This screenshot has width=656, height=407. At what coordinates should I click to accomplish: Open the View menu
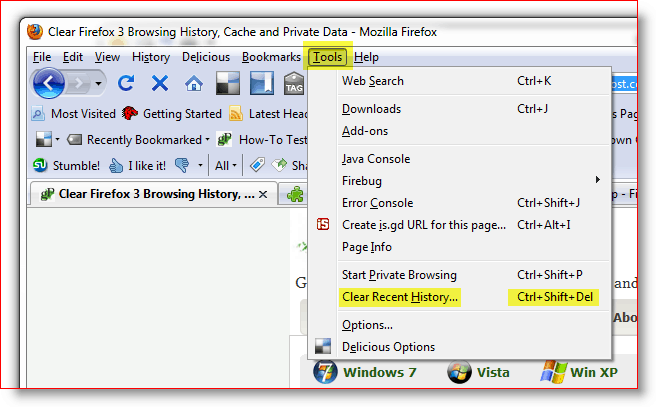coord(107,57)
